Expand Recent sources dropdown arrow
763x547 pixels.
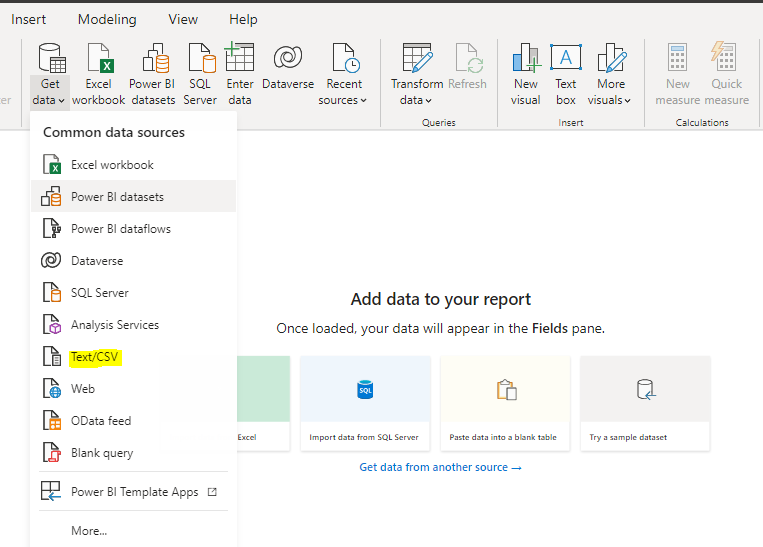(363, 100)
